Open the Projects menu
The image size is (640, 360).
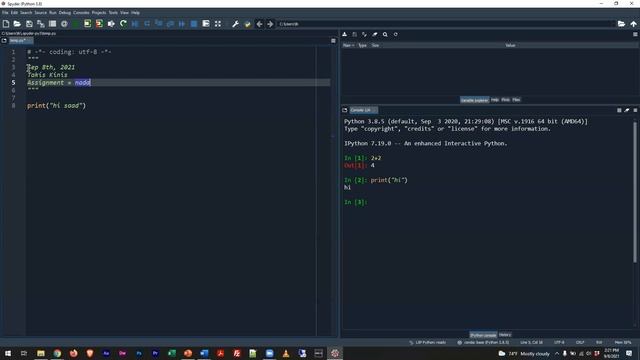click(x=99, y=13)
